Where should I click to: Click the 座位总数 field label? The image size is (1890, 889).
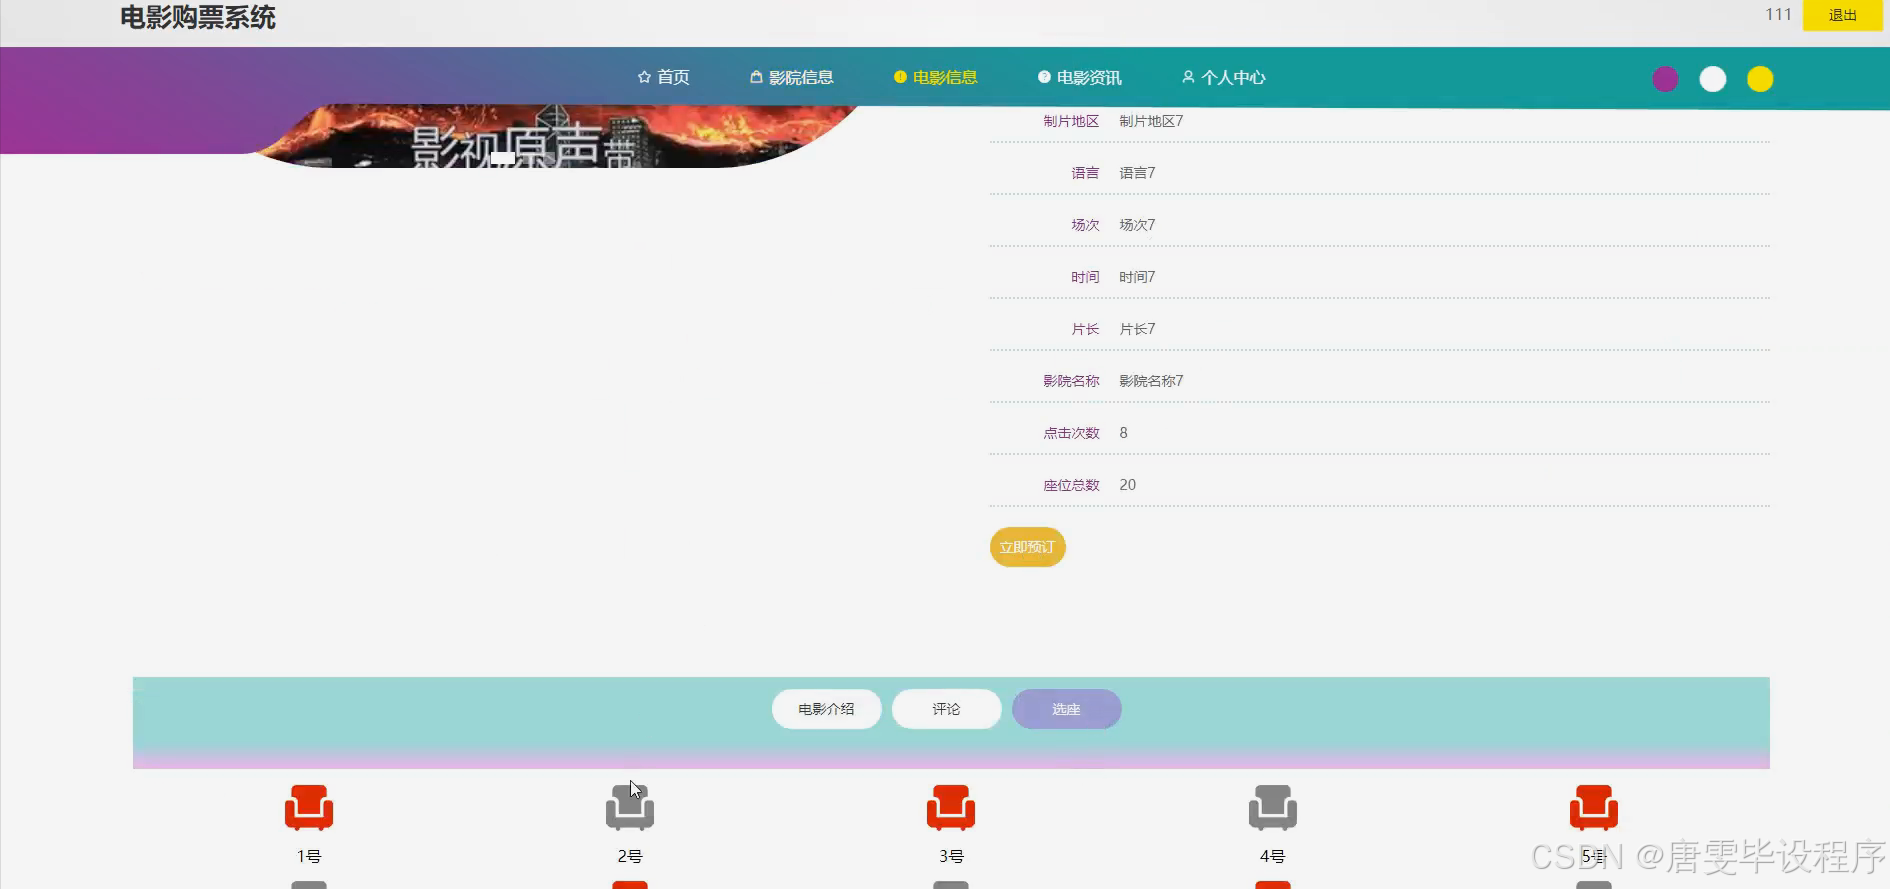[1071, 485]
